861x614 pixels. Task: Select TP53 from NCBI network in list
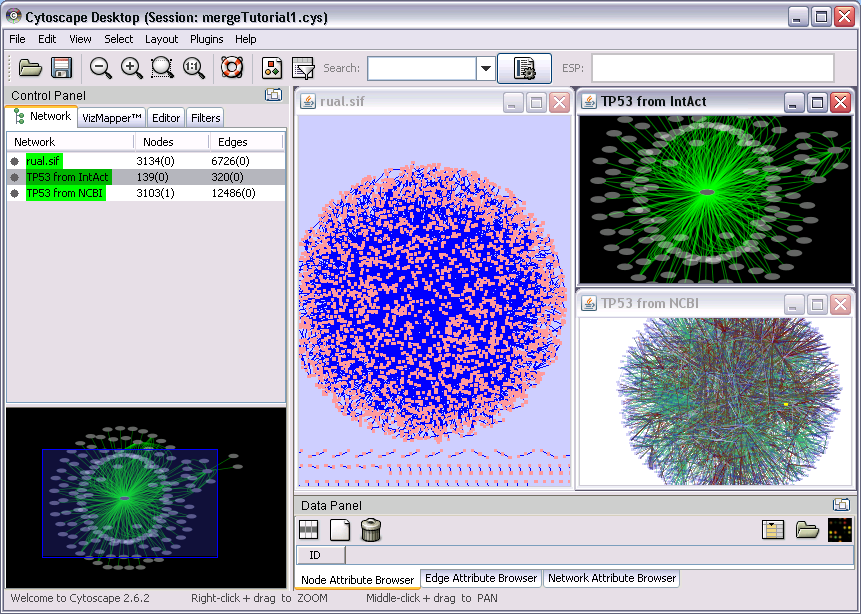tap(64, 193)
